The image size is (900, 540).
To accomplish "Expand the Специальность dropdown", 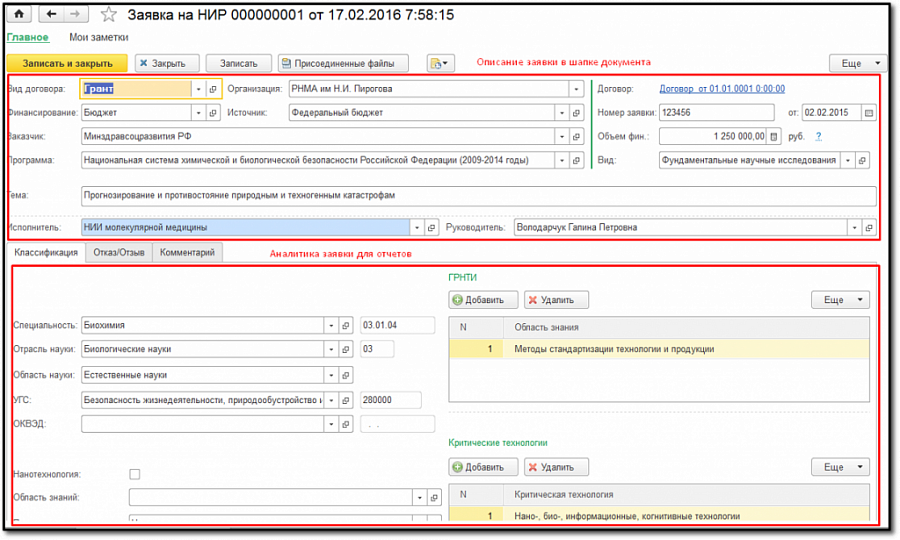I will 331,325.
